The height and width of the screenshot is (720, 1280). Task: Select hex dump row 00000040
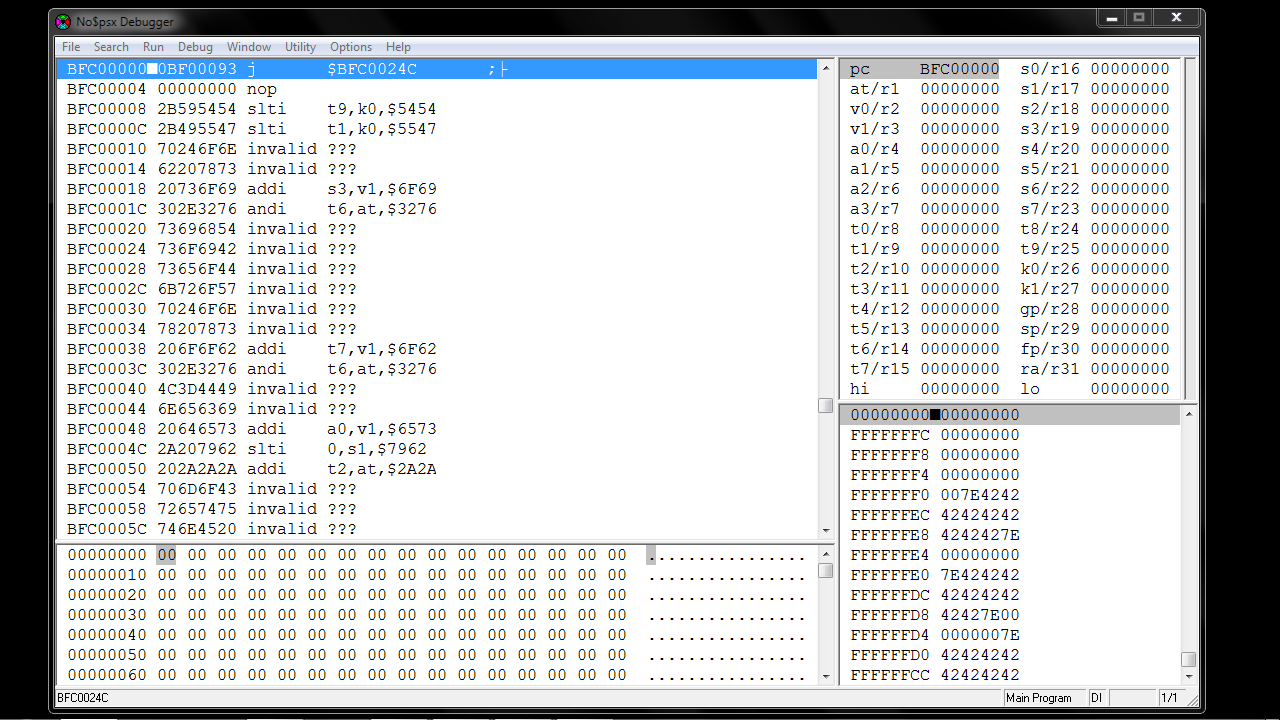pyautogui.click(x=436, y=635)
